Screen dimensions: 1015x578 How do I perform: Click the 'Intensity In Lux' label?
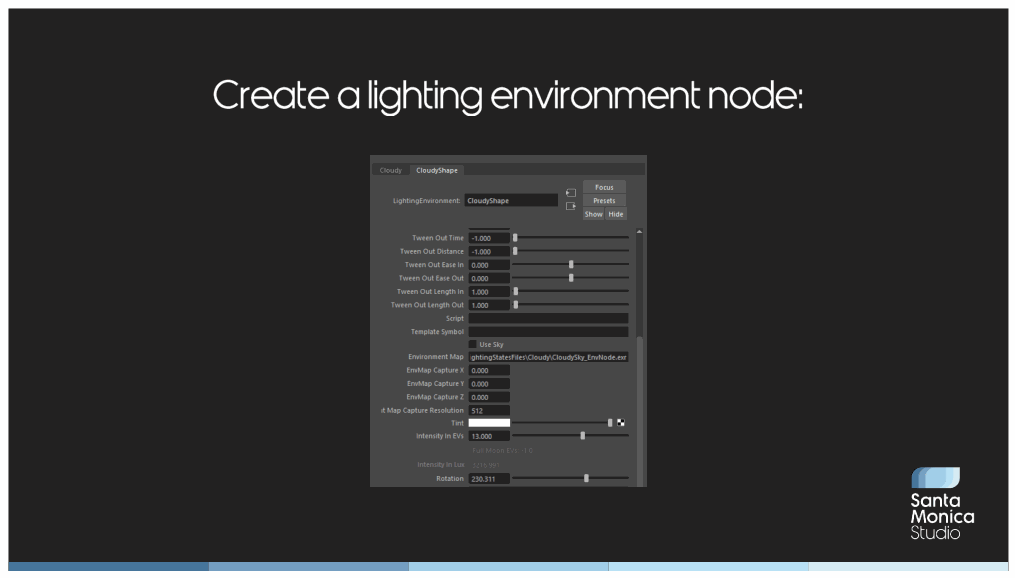(x=441, y=465)
